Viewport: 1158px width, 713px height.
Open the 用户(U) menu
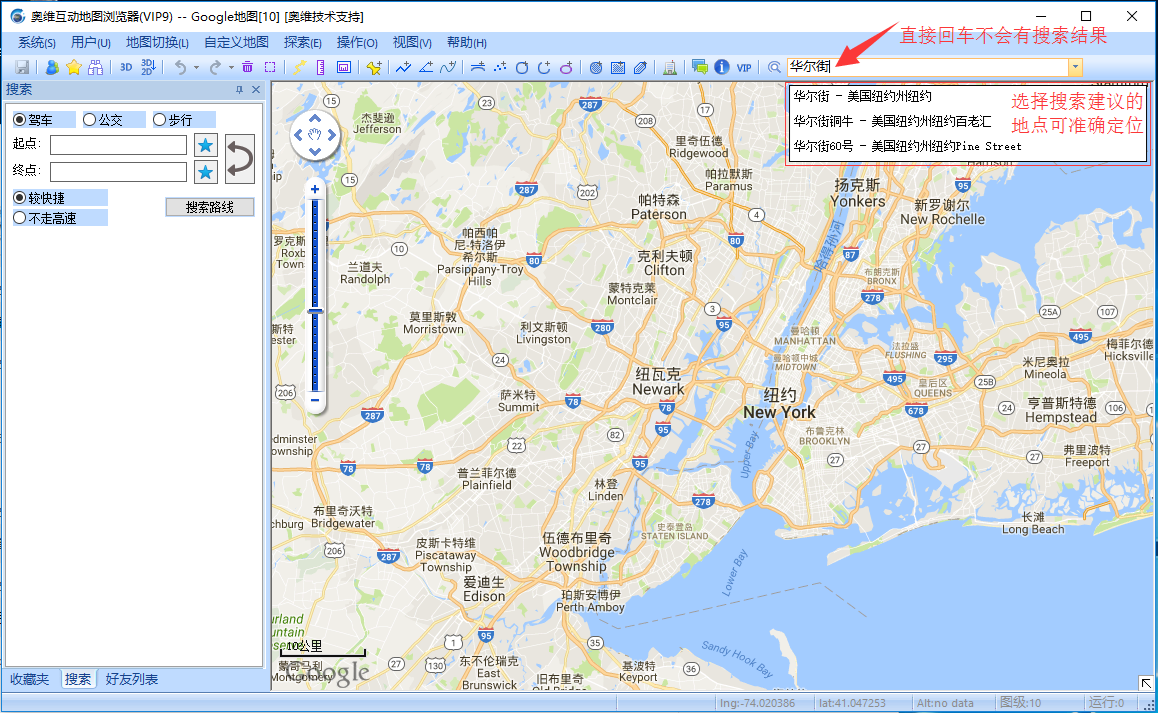click(91, 42)
